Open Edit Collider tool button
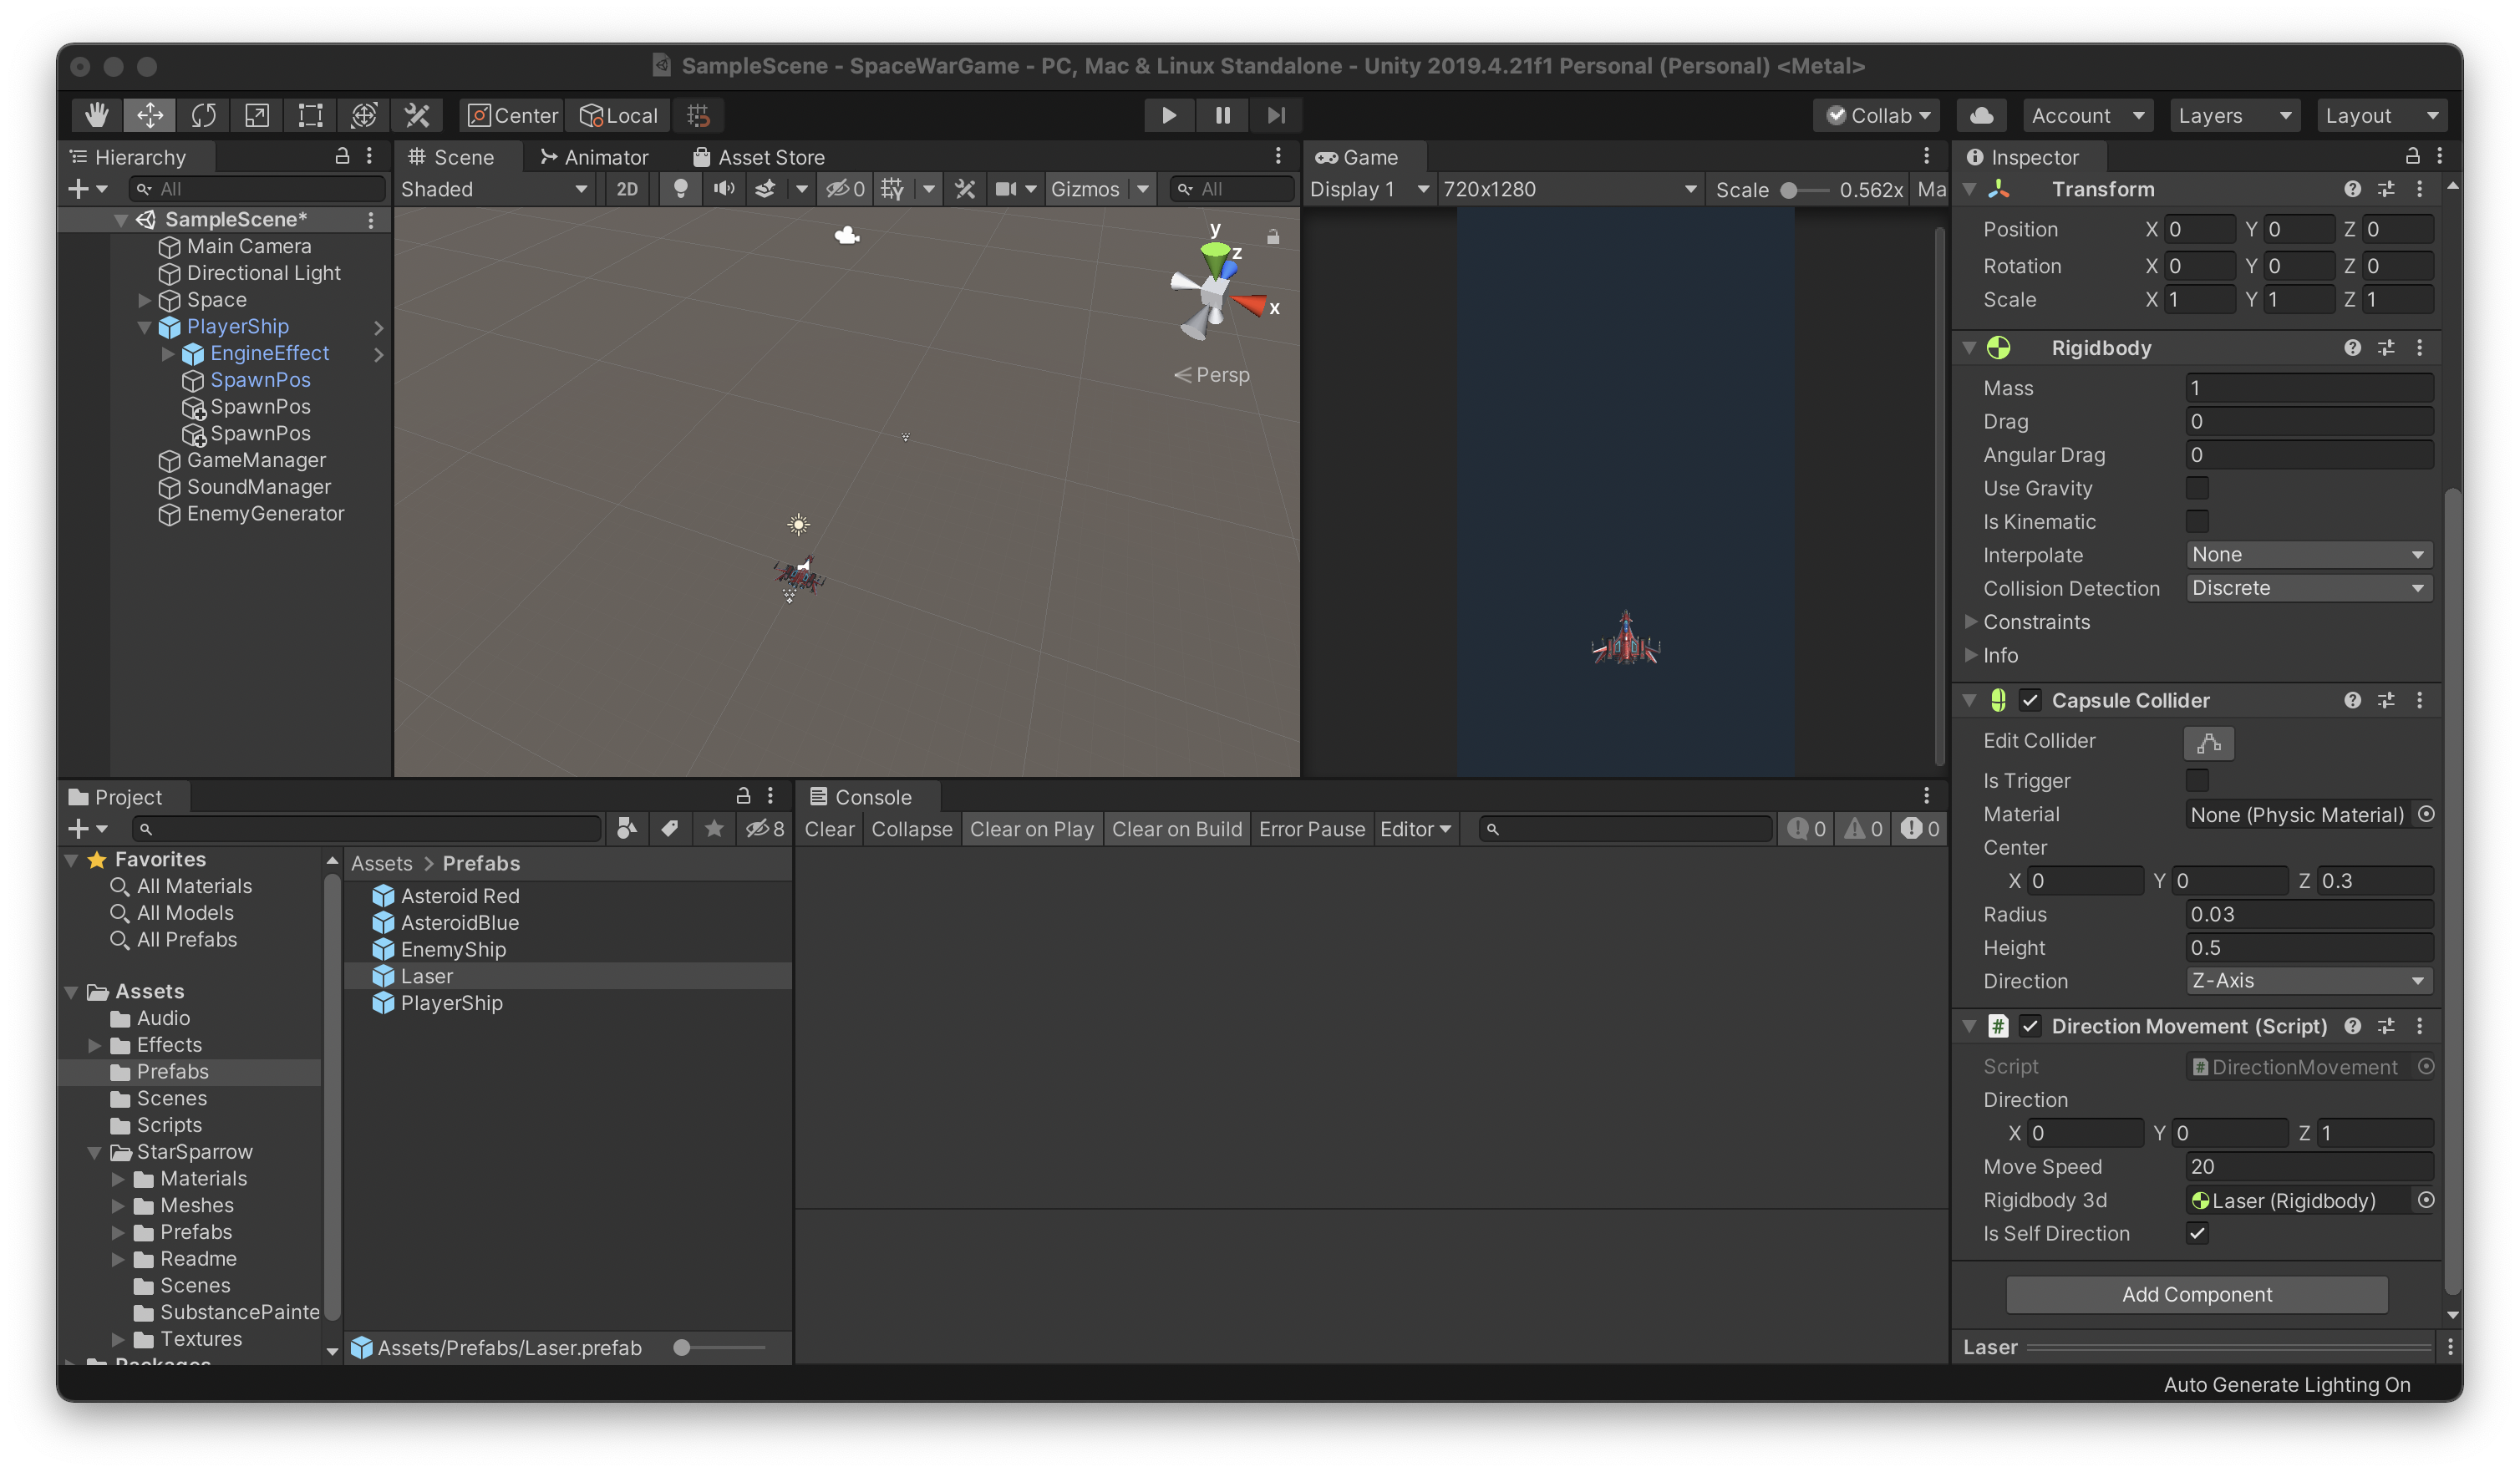Image resolution: width=2520 pixels, height=1472 pixels. coord(2208,742)
